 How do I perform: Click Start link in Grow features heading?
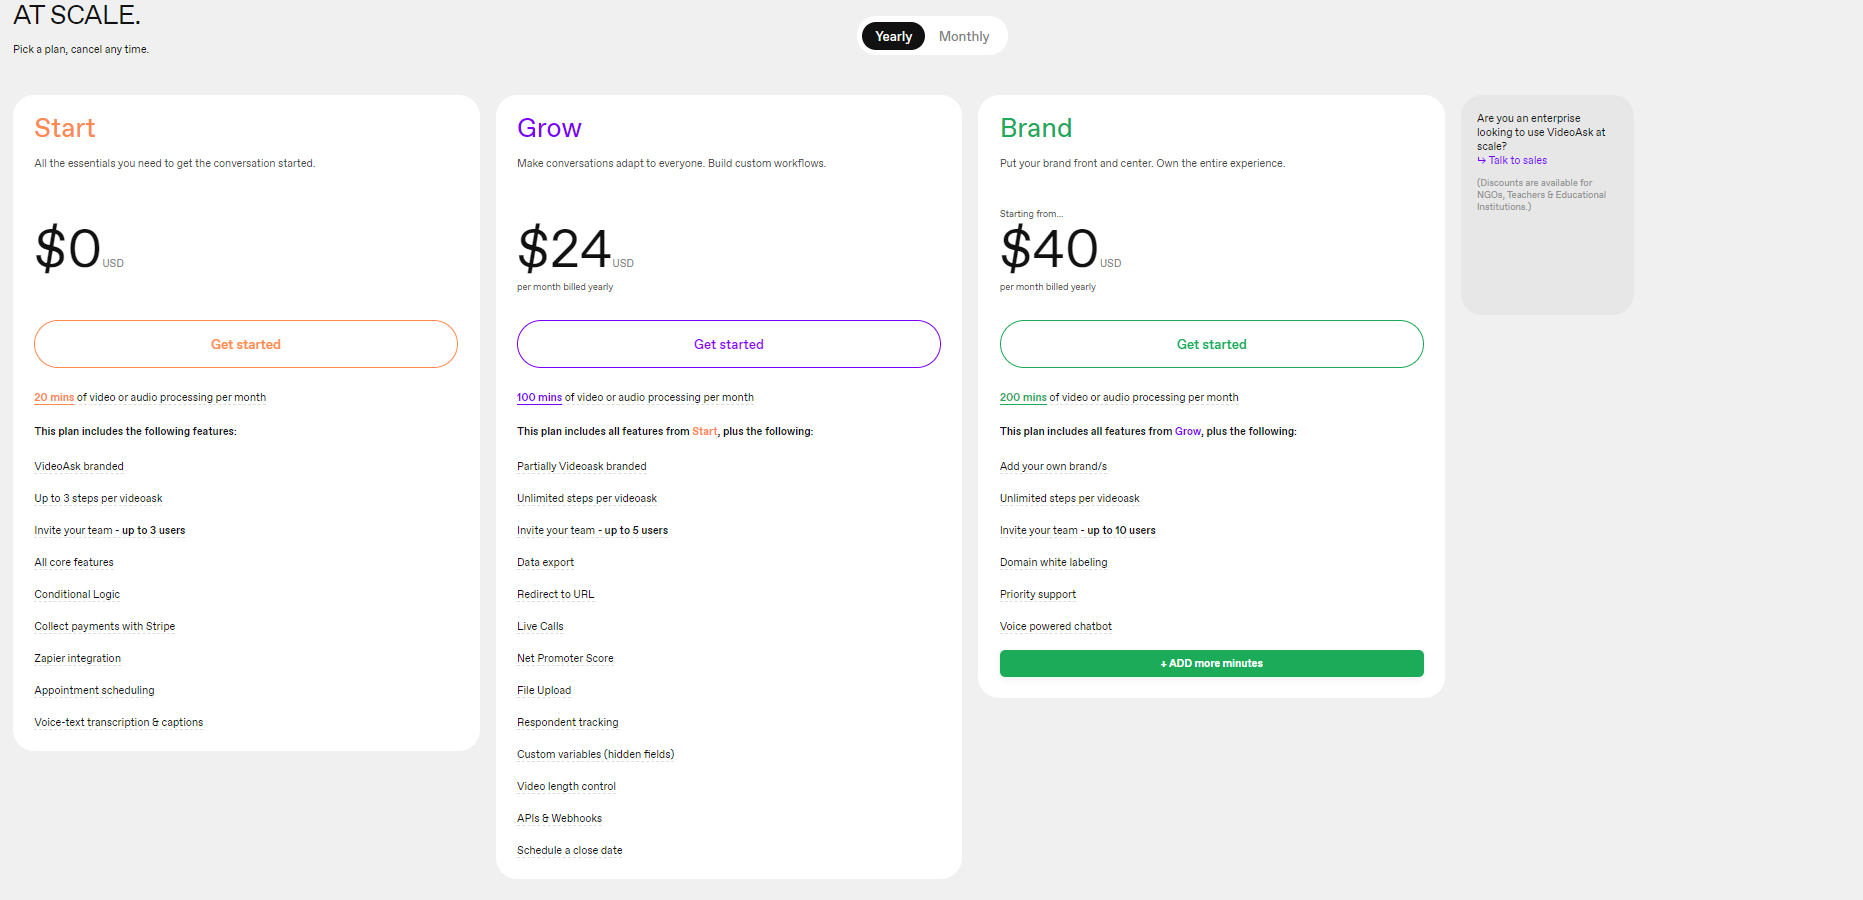tap(704, 431)
